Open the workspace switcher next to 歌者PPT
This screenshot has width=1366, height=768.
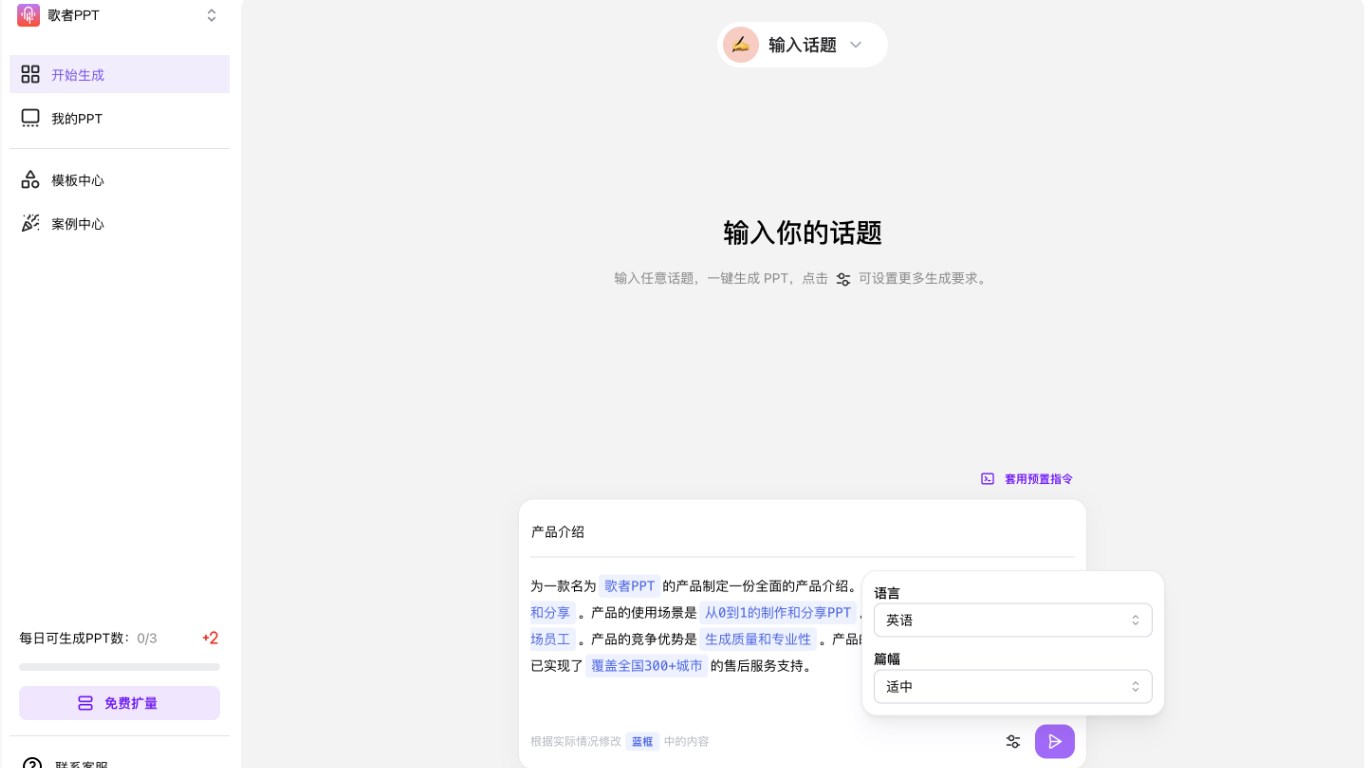[x=211, y=15]
